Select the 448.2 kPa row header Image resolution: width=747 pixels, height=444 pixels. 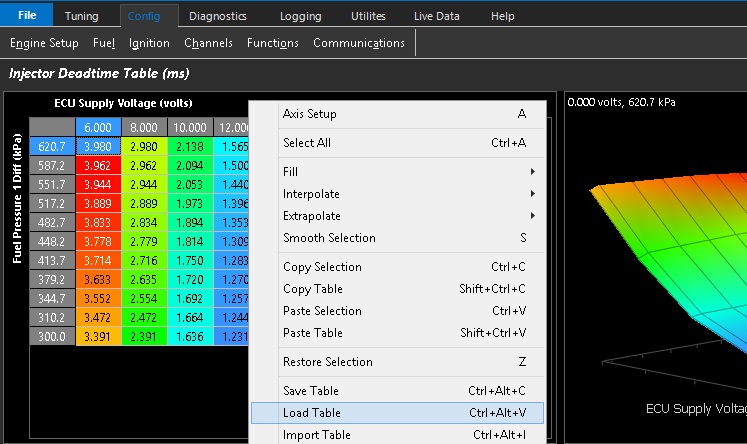pyautogui.click(x=52, y=242)
